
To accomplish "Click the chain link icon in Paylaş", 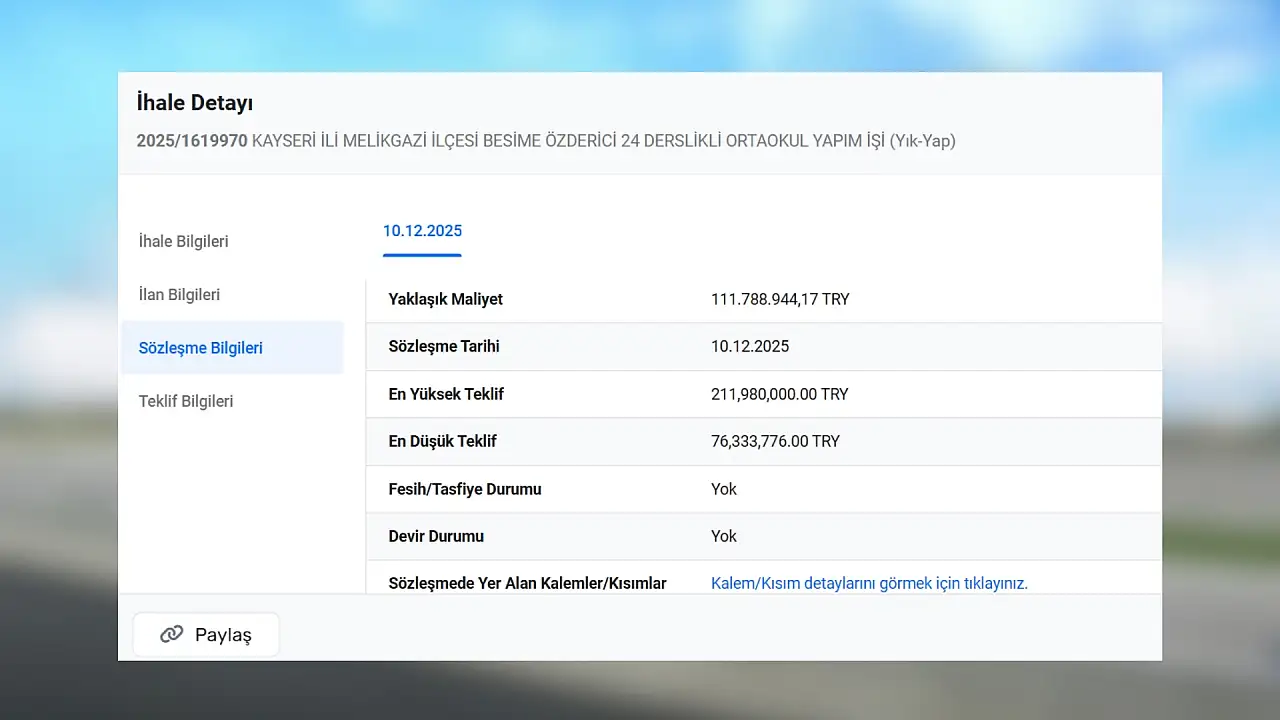I will [172, 635].
